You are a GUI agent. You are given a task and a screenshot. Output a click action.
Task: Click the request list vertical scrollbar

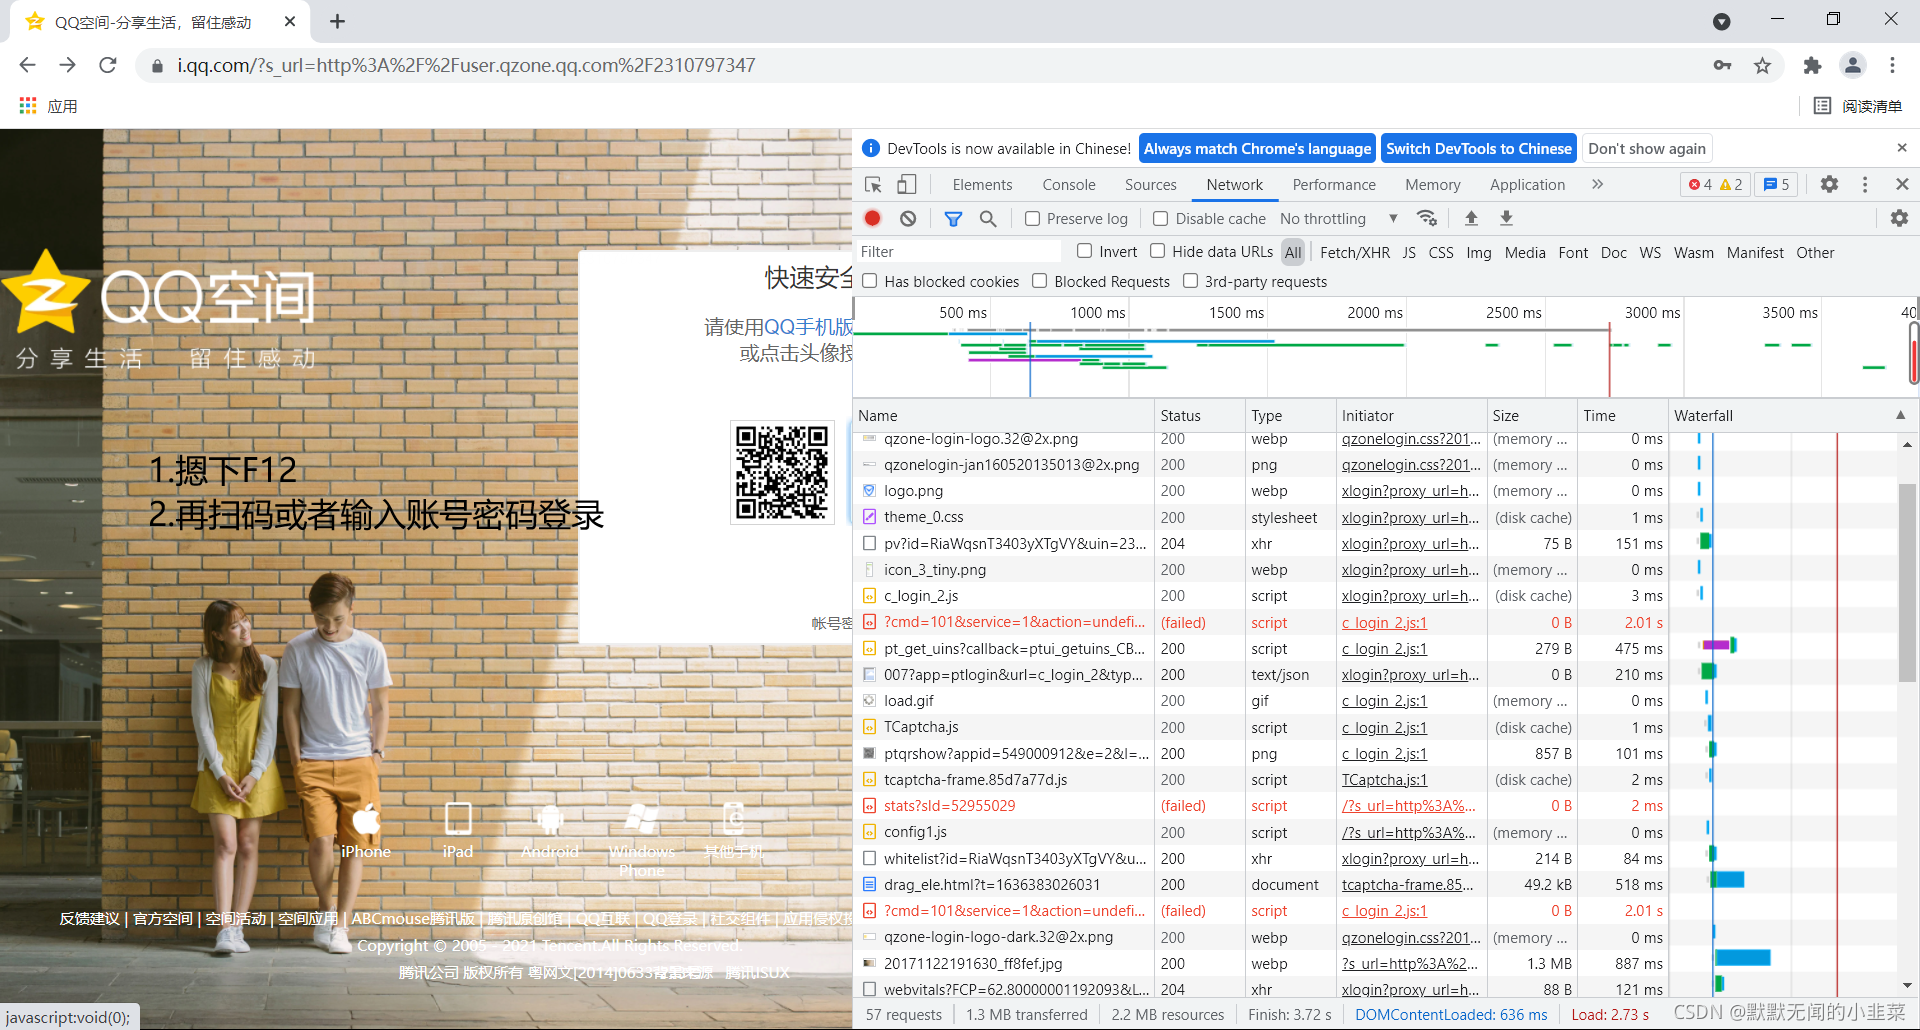click(x=1907, y=582)
